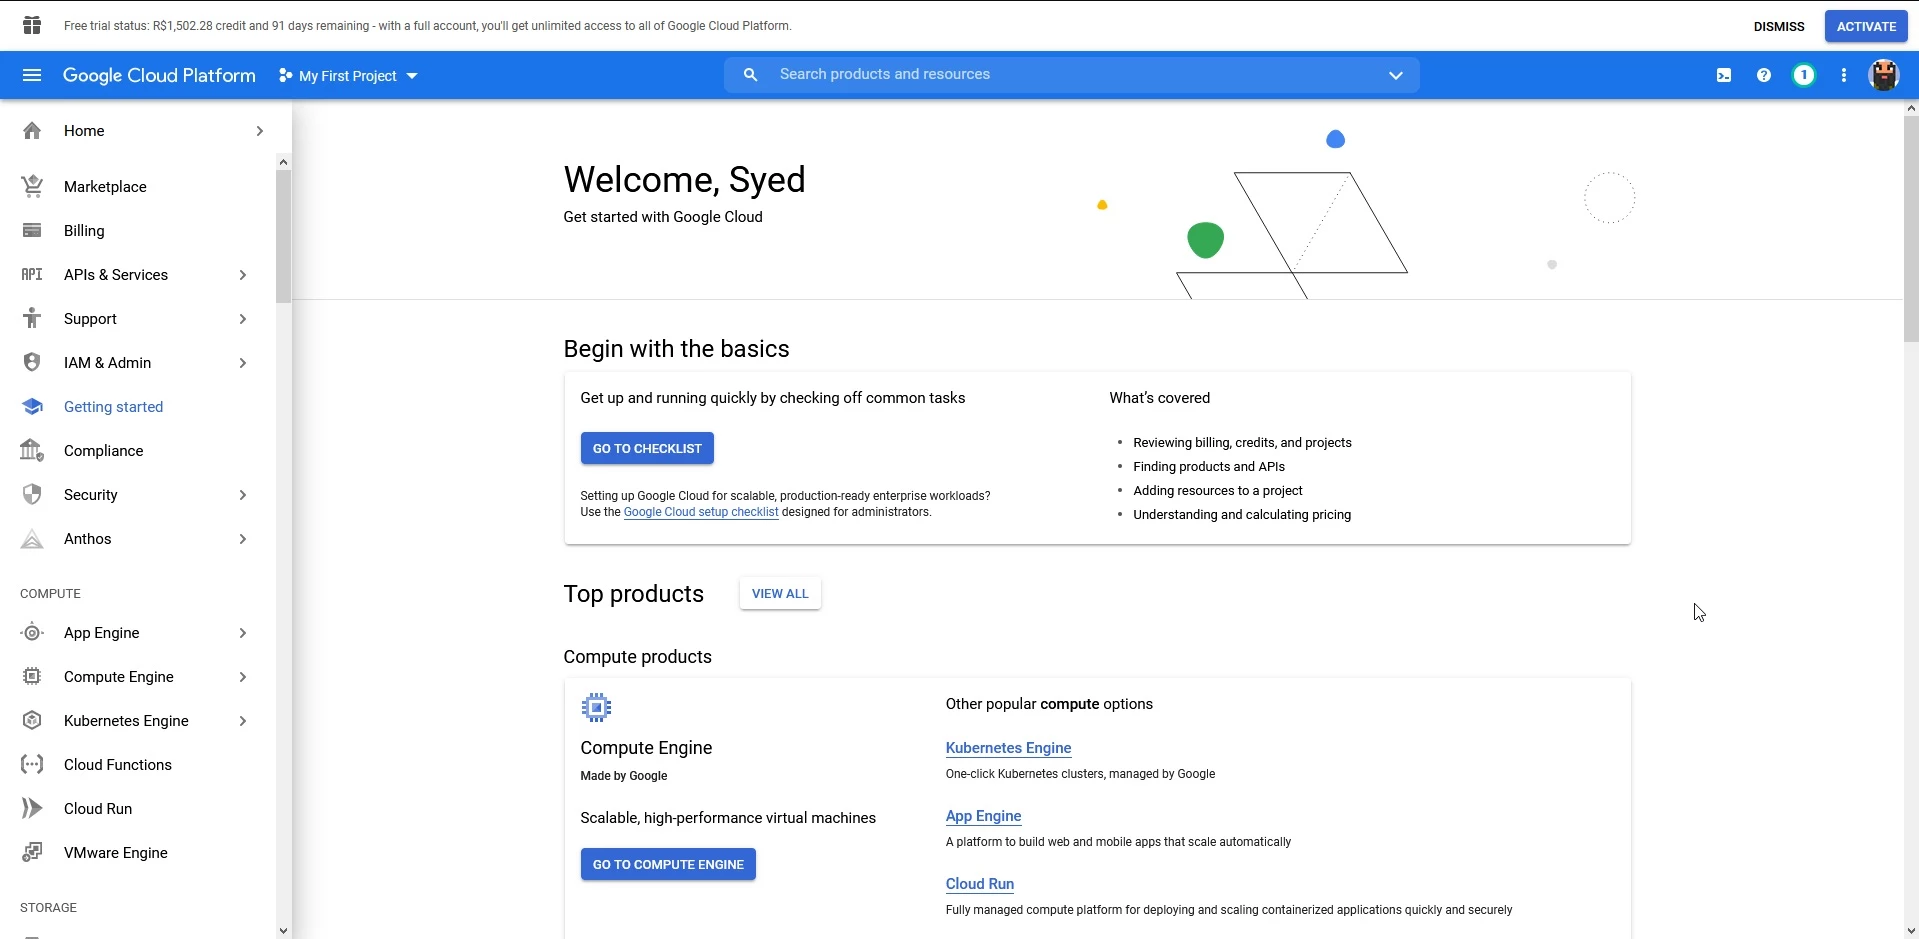Click the GO TO CHECKLIST button
This screenshot has width=1919, height=939.
pyautogui.click(x=647, y=448)
